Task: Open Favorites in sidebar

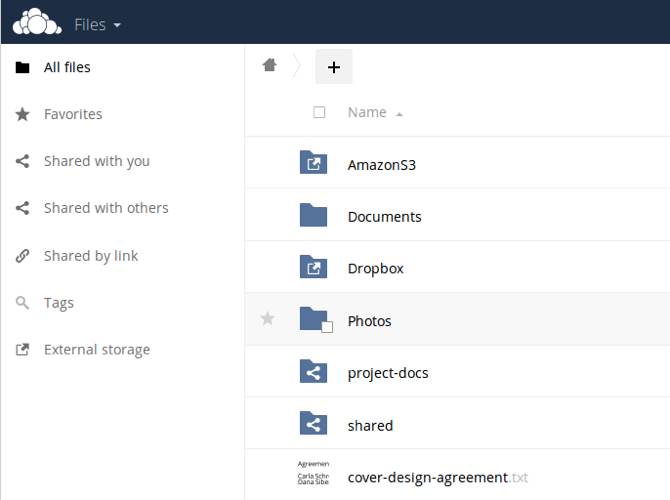Action: (x=73, y=114)
